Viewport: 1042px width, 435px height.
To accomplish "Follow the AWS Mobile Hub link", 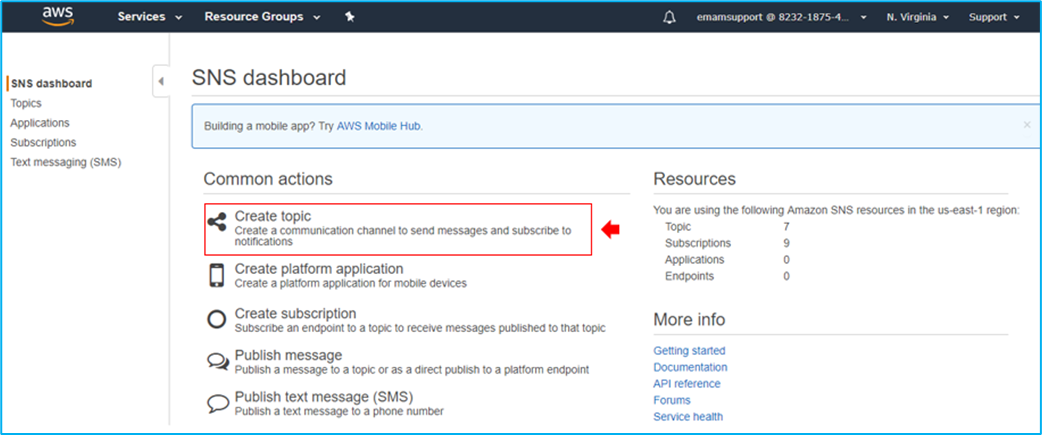I will point(379,126).
